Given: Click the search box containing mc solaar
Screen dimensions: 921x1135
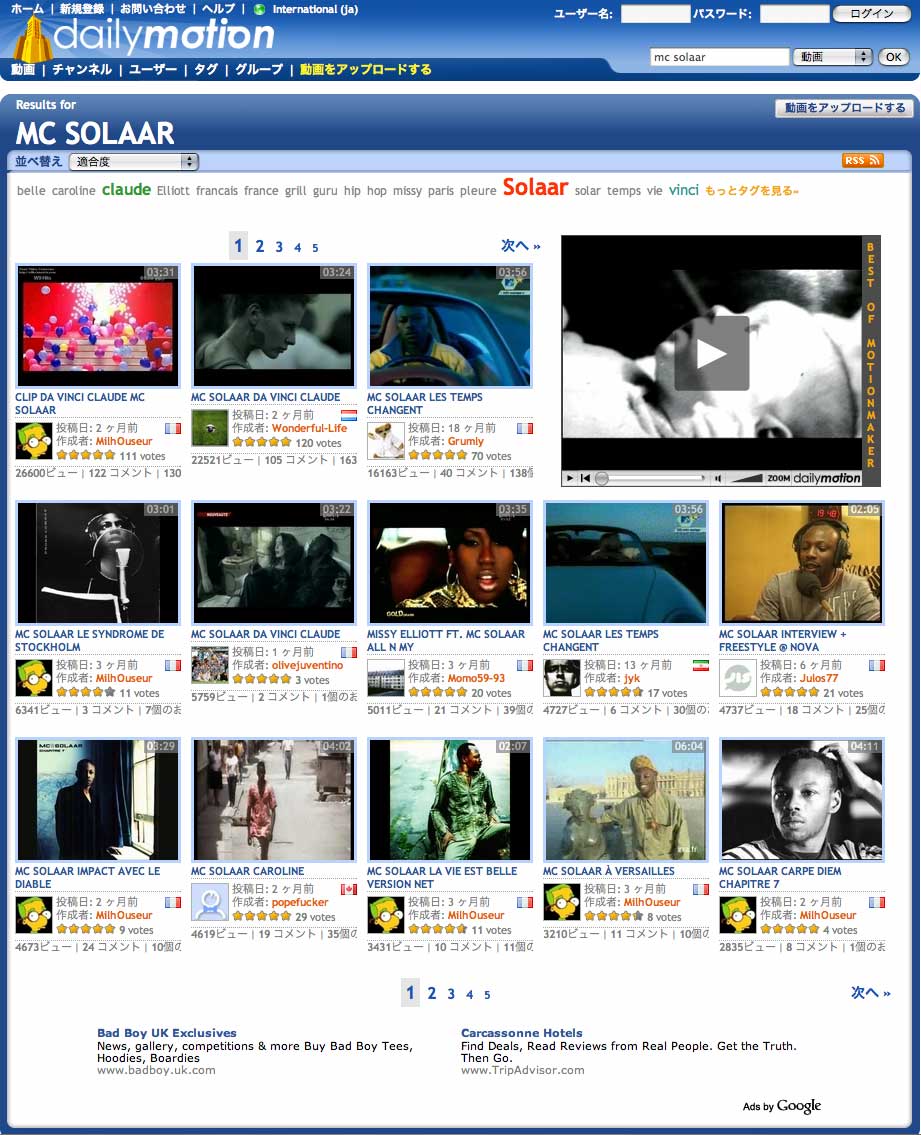Looking at the screenshot, I should pos(719,57).
